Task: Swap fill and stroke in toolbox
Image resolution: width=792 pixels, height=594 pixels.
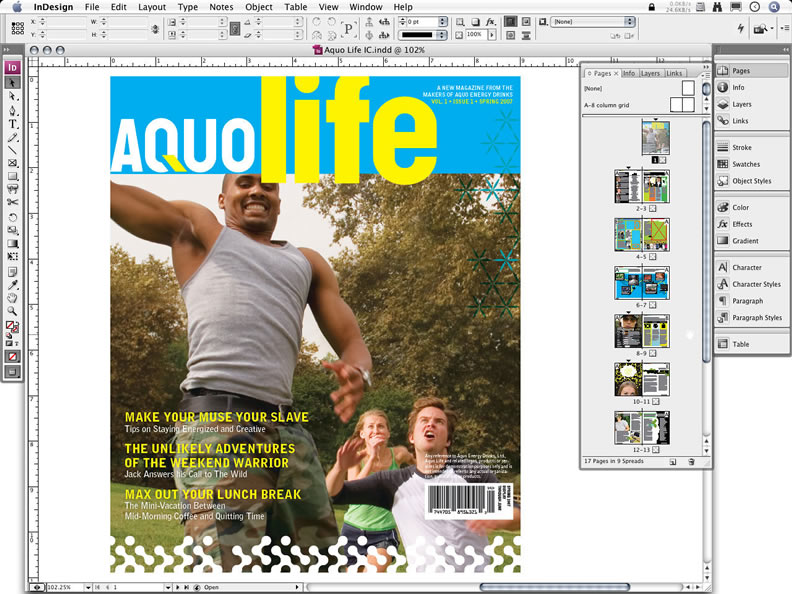Action: coord(17,324)
